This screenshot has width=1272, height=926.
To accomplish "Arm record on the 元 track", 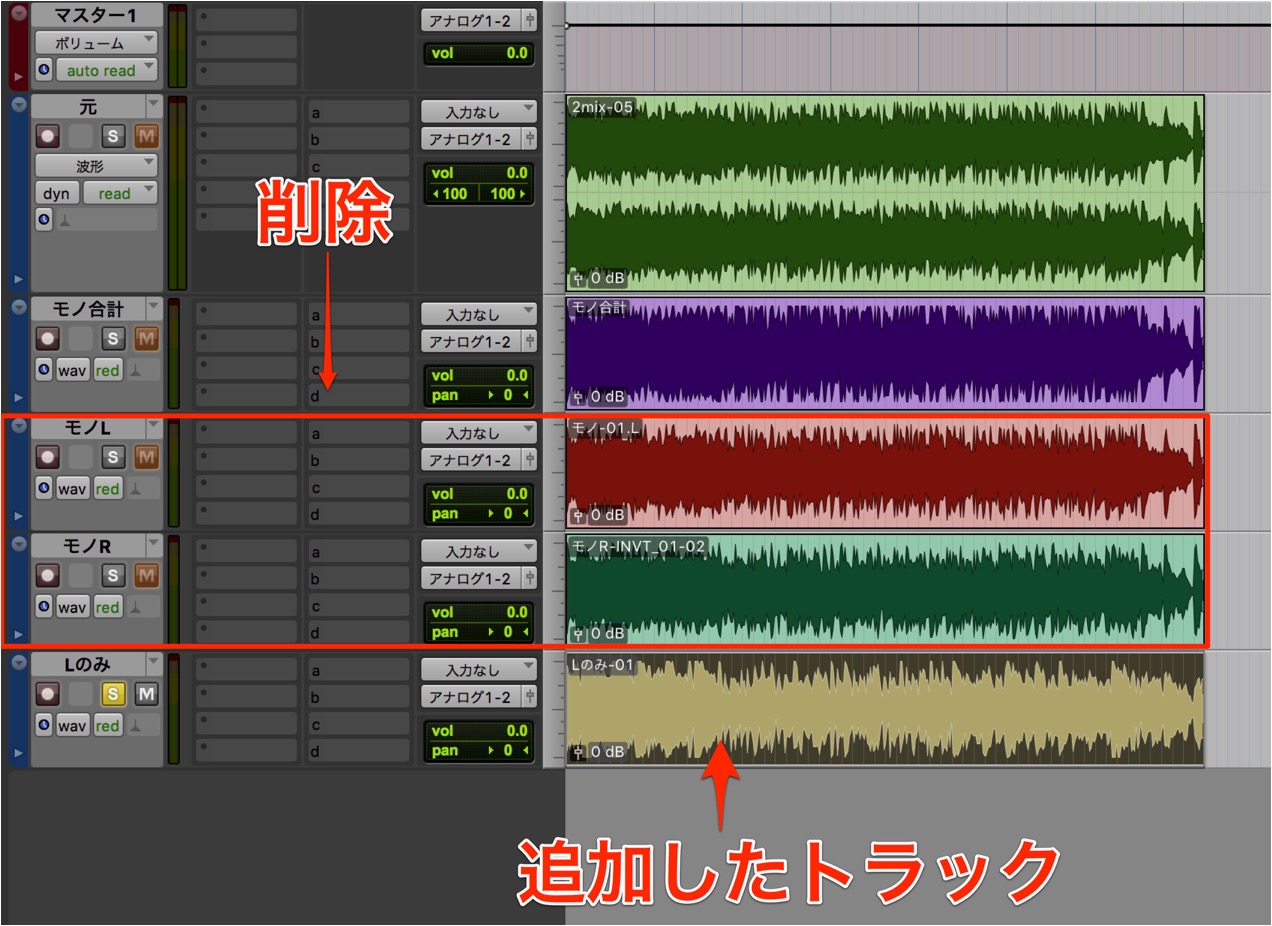I will click(47, 136).
